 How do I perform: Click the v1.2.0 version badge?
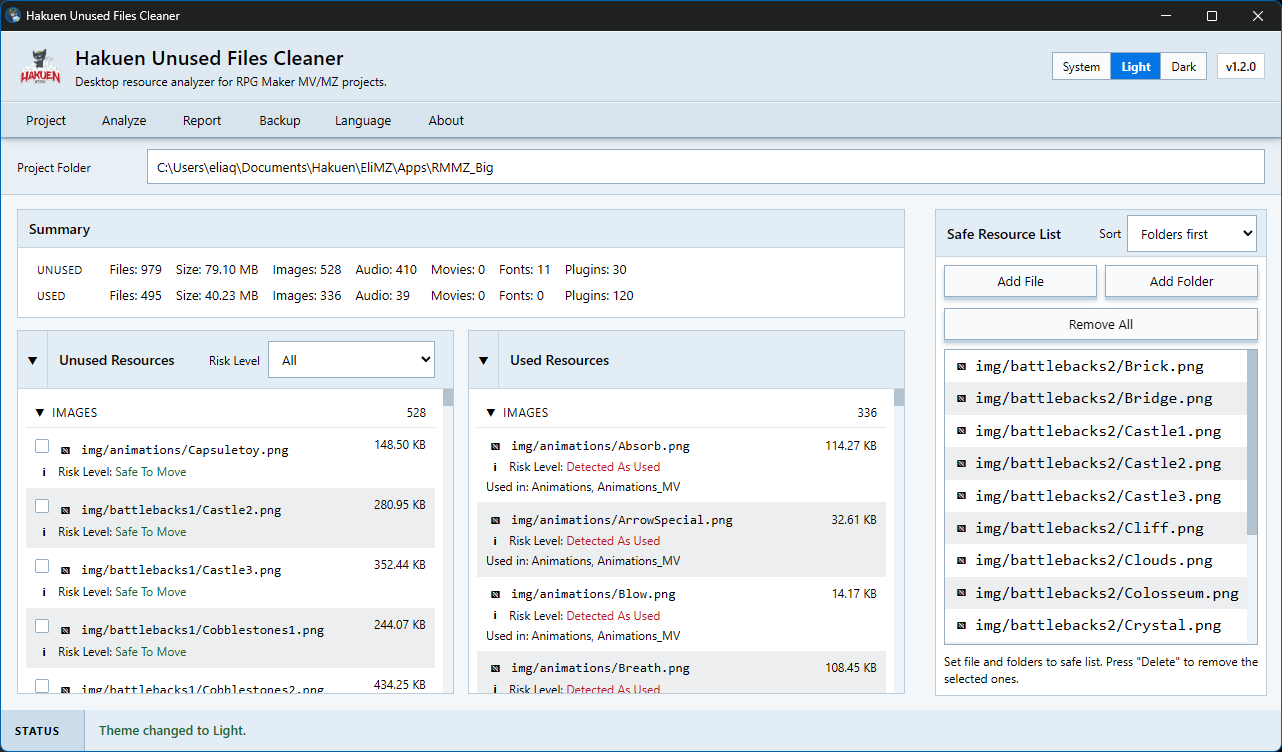(x=1241, y=67)
